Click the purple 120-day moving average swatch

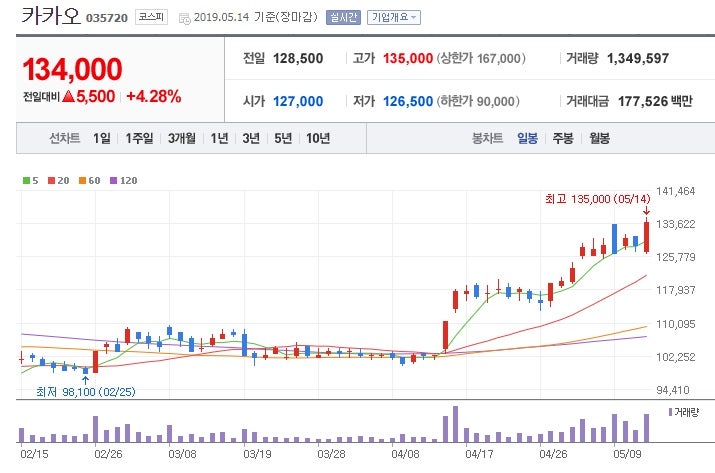pos(114,181)
